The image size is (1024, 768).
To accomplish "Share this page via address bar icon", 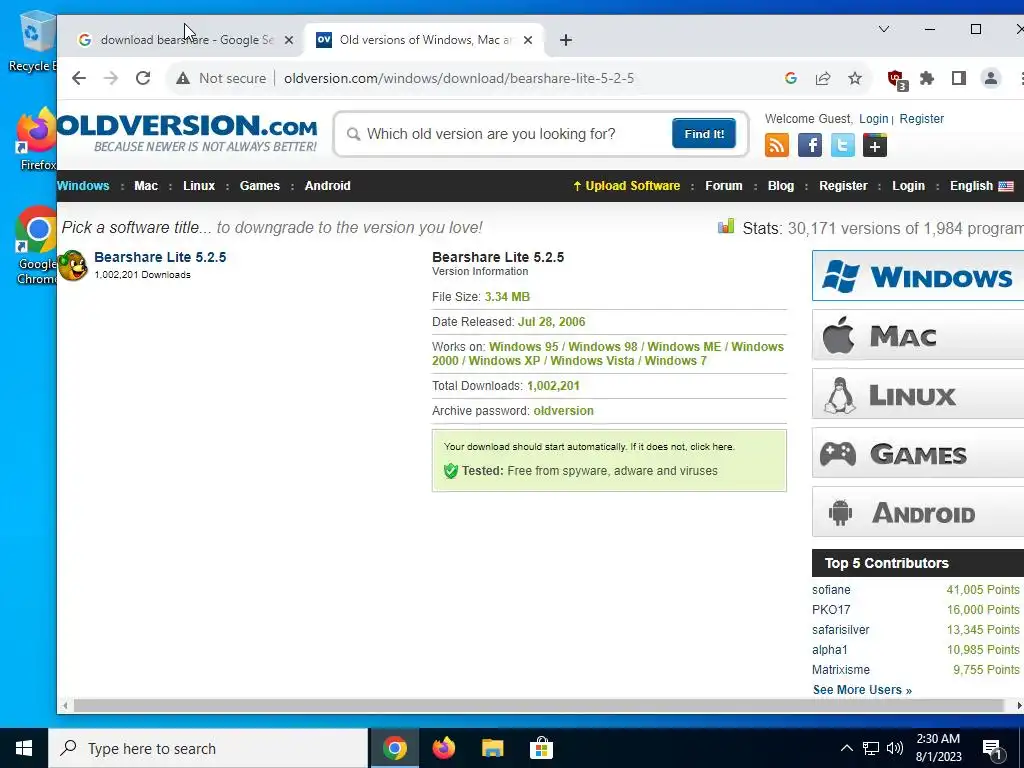I will point(823,78).
